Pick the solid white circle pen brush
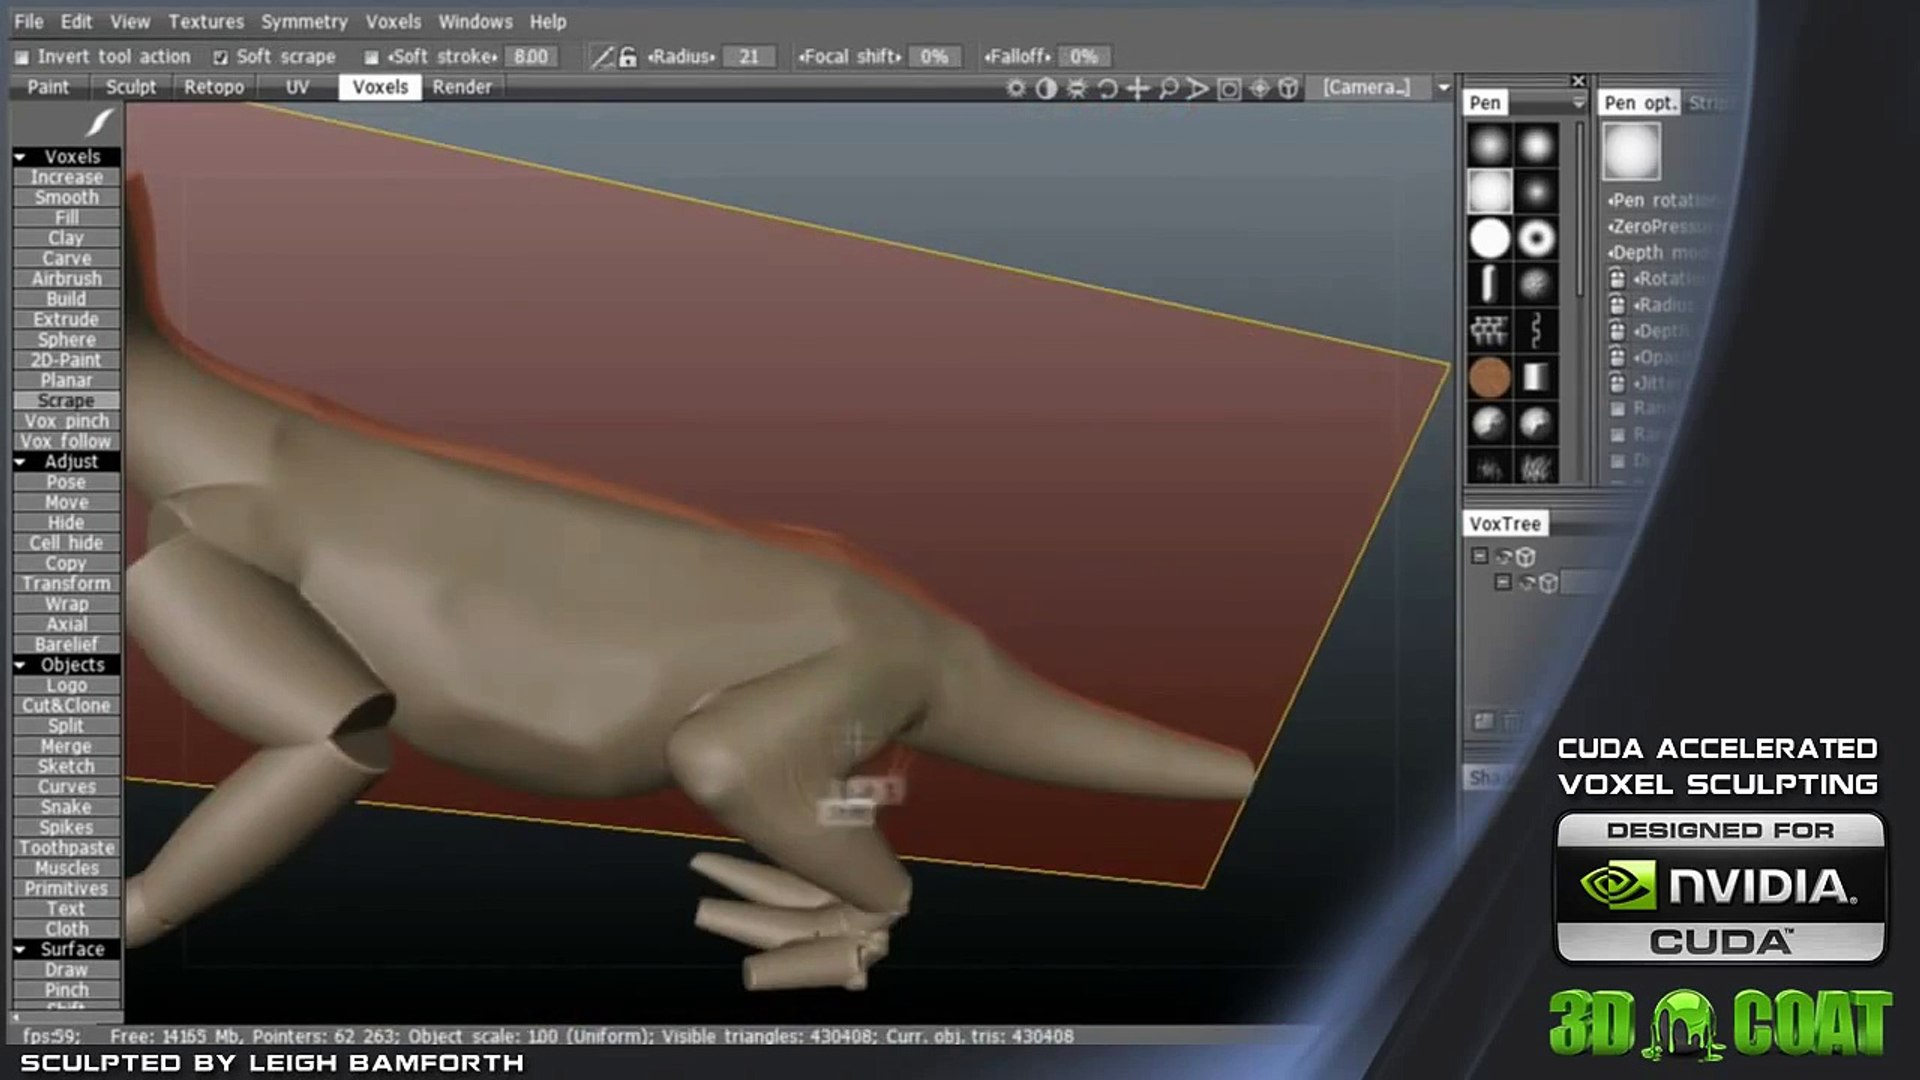Screen dimensions: 1920x1080 click(1489, 239)
